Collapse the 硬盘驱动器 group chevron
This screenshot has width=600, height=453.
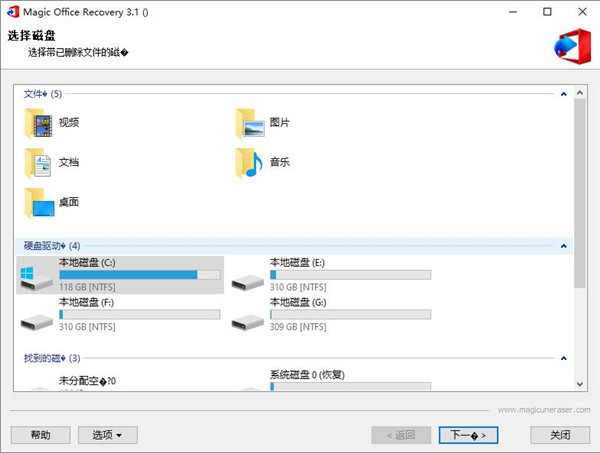pos(564,246)
